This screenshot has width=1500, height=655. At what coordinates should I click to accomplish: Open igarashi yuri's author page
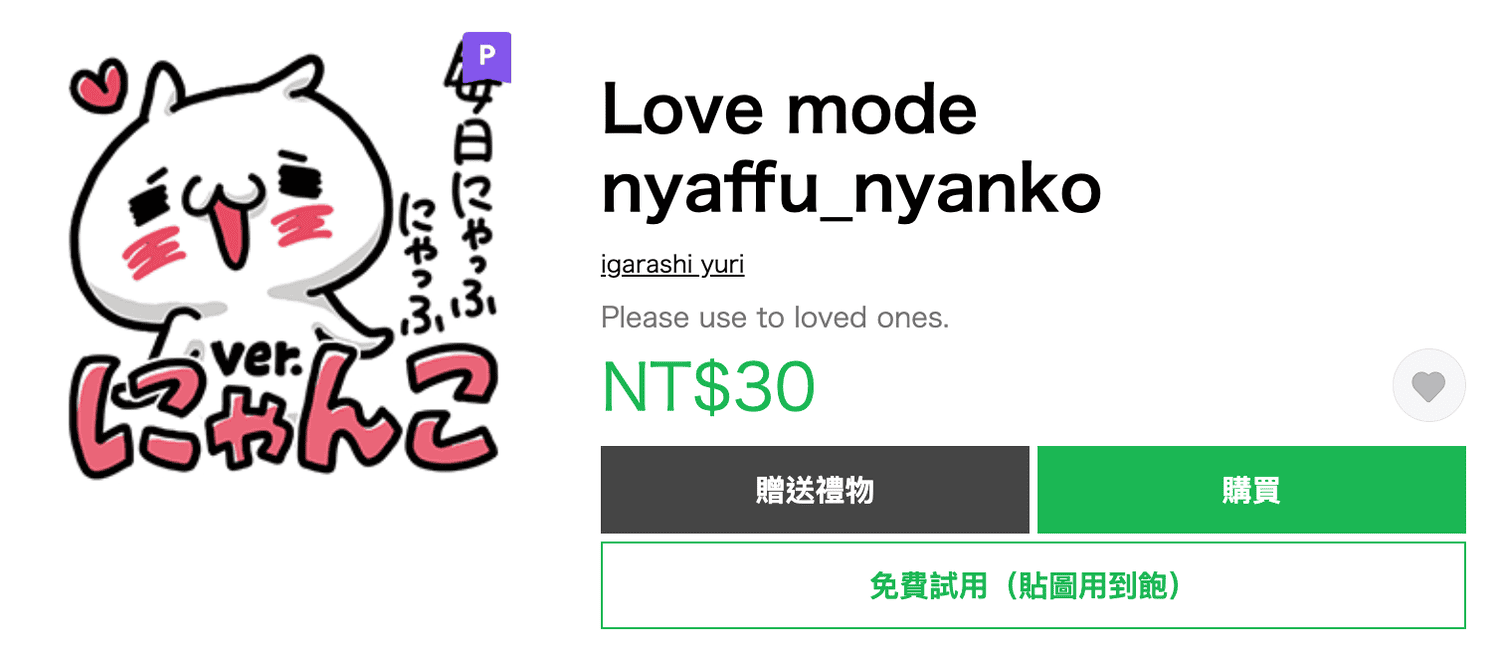tap(672, 265)
